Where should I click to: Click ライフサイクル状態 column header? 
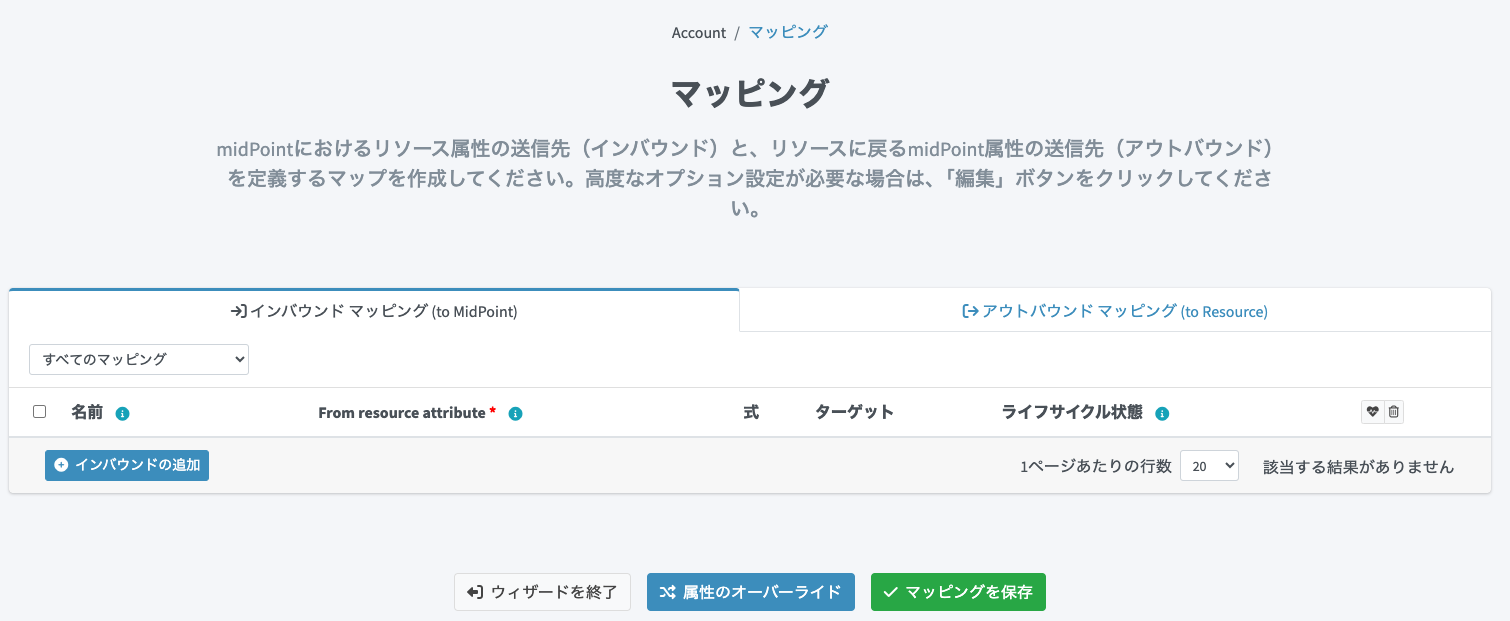pyautogui.click(x=1072, y=412)
